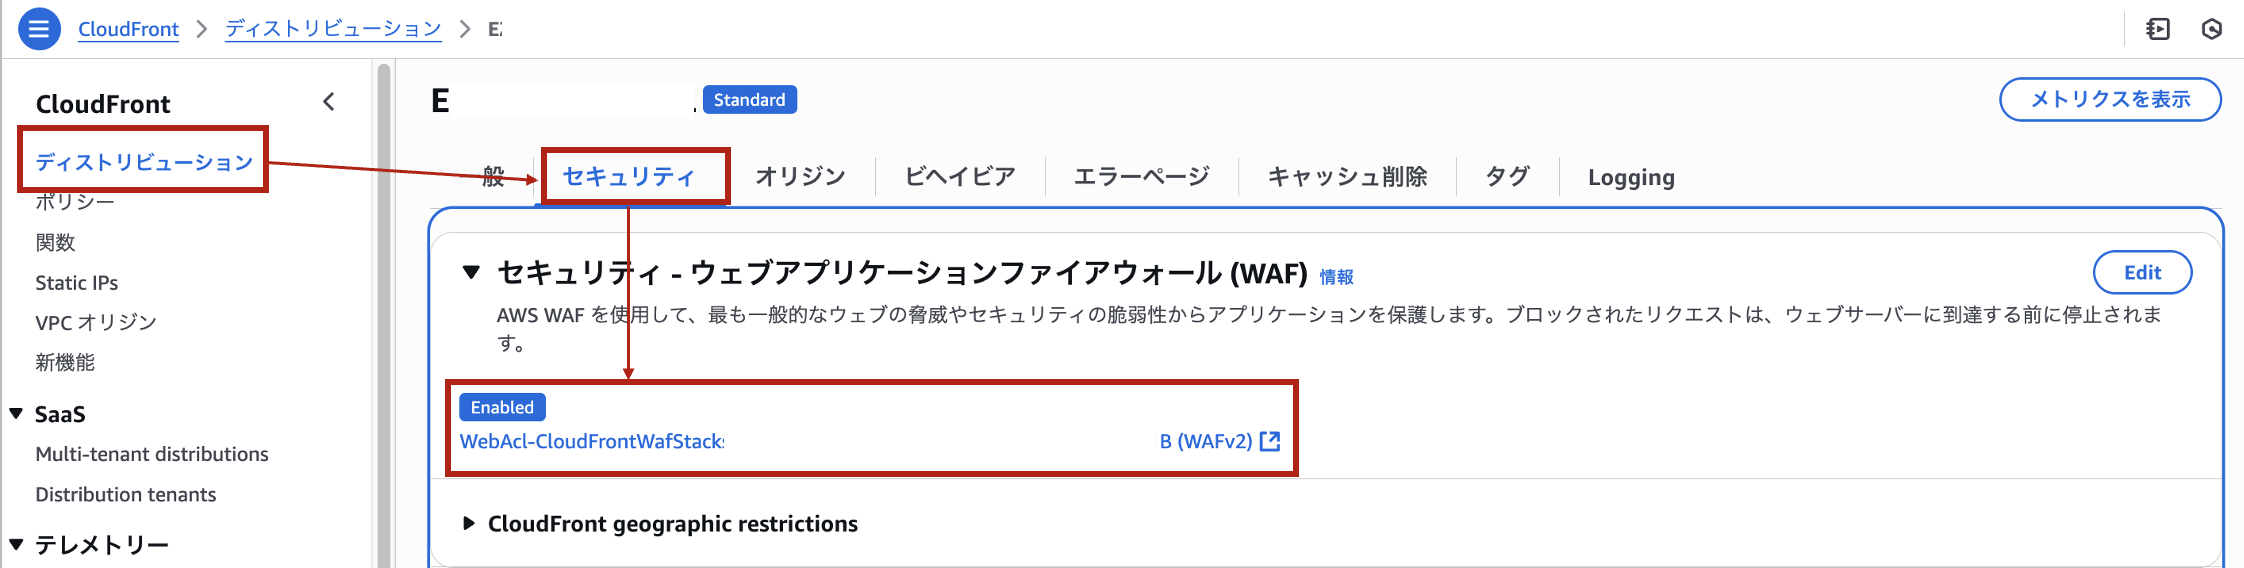Collapse the CloudFront side panel chevron
This screenshot has height=568, width=2244.
click(329, 102)
